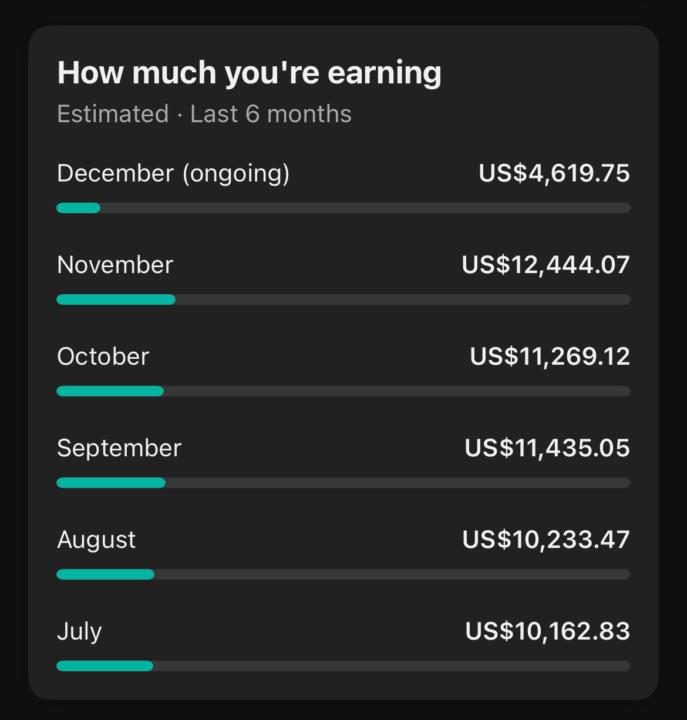Click the "How much you're earning" heading

249,73
